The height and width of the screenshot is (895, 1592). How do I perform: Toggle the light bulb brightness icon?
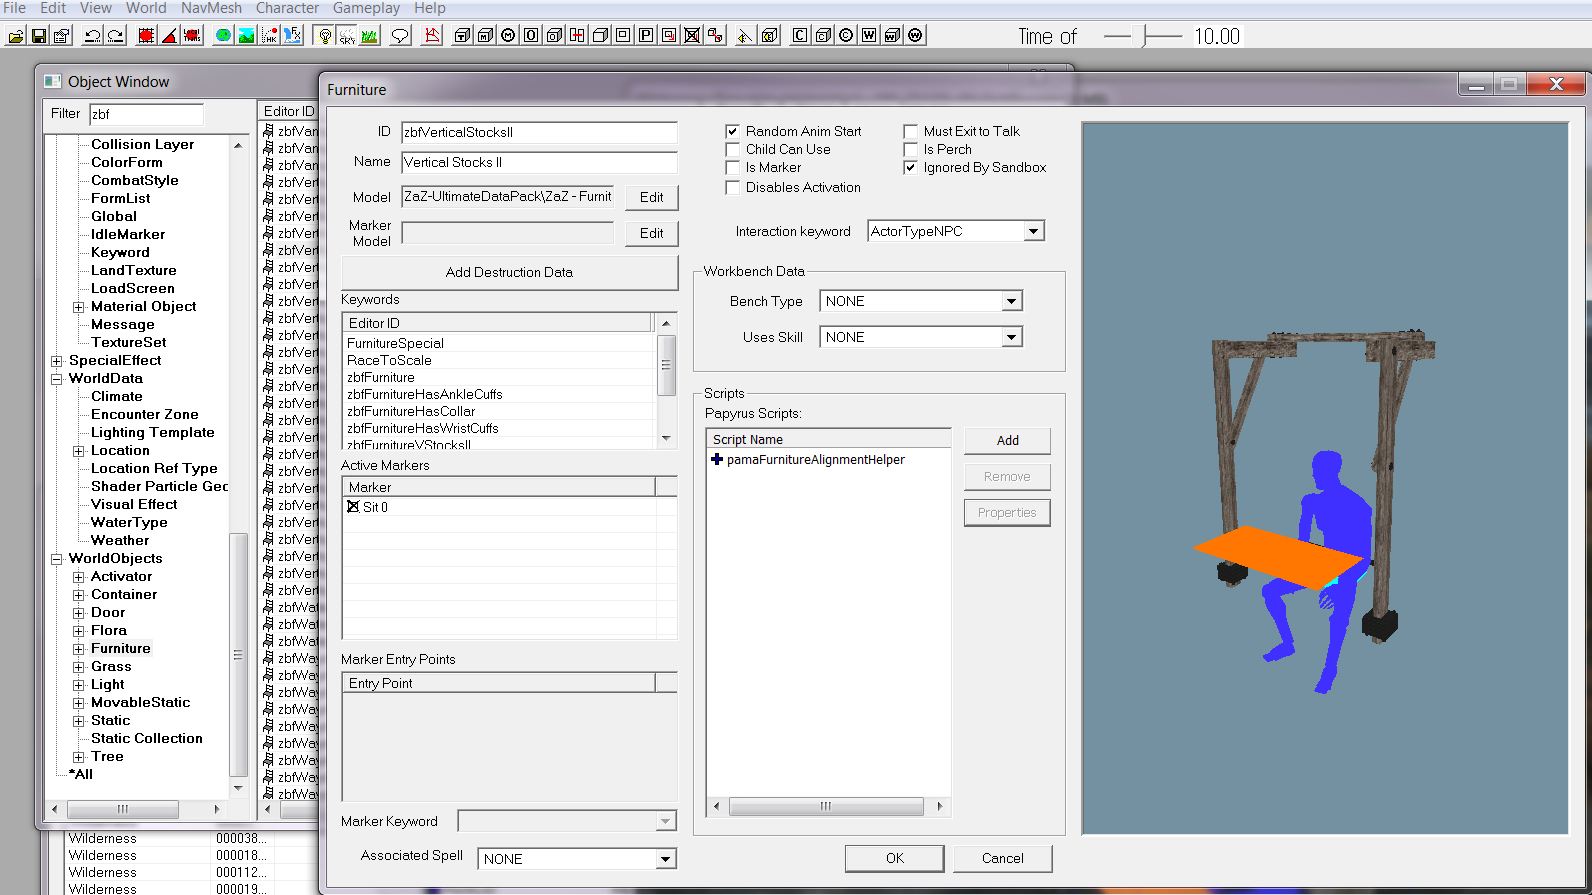pyautogui.click(x=324, y=36)
